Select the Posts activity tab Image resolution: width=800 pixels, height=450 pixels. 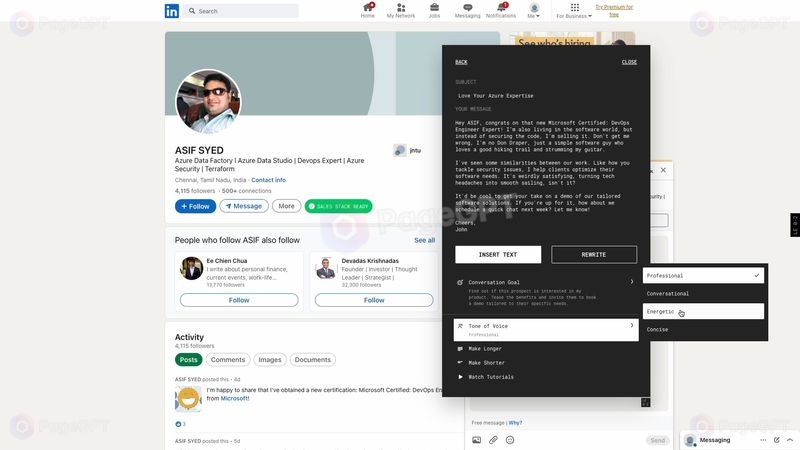point(188,360)
